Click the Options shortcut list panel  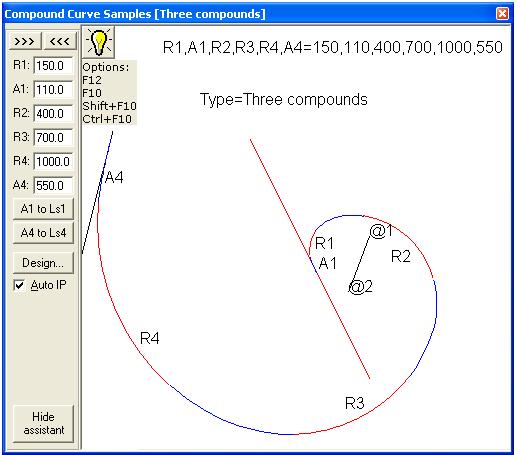[109, 93]
